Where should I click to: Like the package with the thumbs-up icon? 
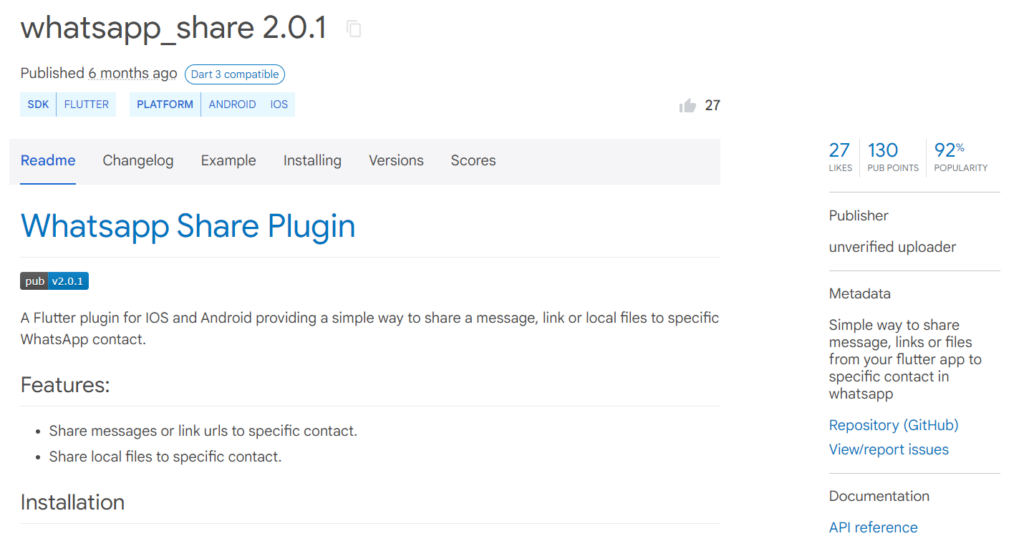(x=687, y=106)
